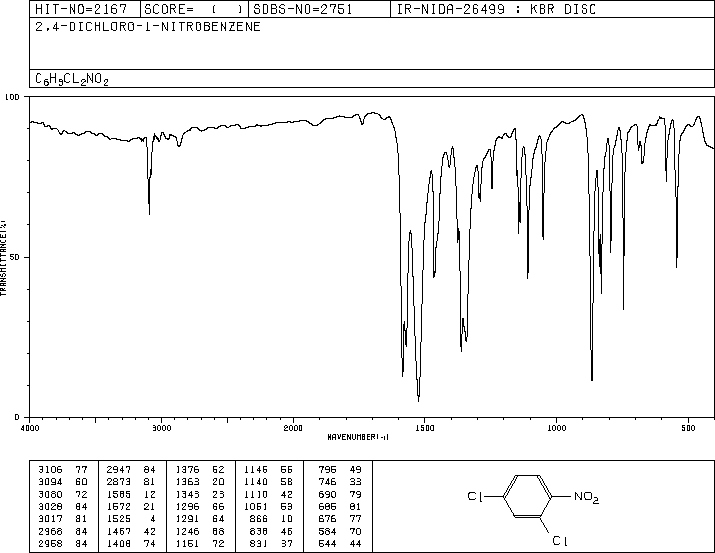Click the WAVENUMBER axis label
Image resolution: width=715 pixels, height=553 pixels.
point(357,437)
